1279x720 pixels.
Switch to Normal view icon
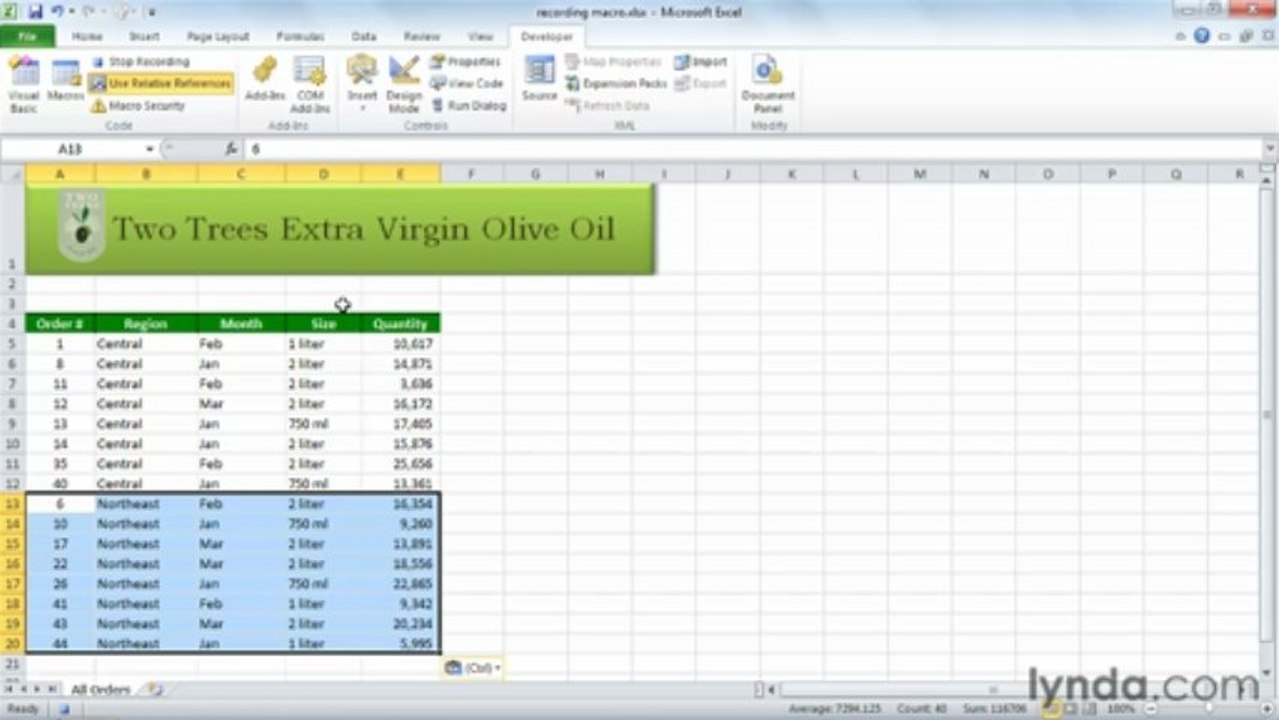pos(1052,709)
